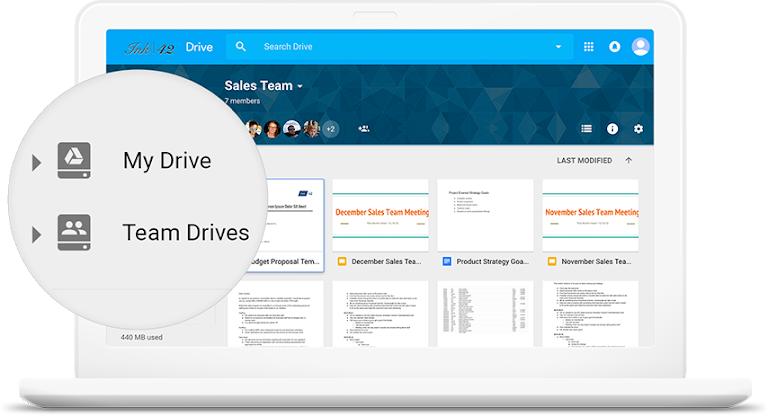This screenshot has width=768, height=416.
Task: Open the Google apps grid launcher
Action: pyautogui.click(x=589, y=47)
